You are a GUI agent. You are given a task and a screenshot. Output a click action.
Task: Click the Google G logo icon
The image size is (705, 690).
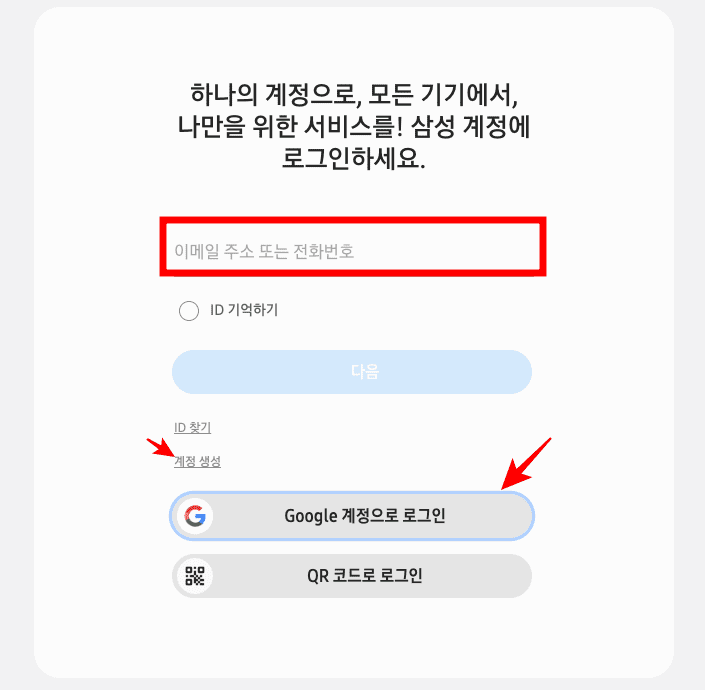click(x=195, y=516)
